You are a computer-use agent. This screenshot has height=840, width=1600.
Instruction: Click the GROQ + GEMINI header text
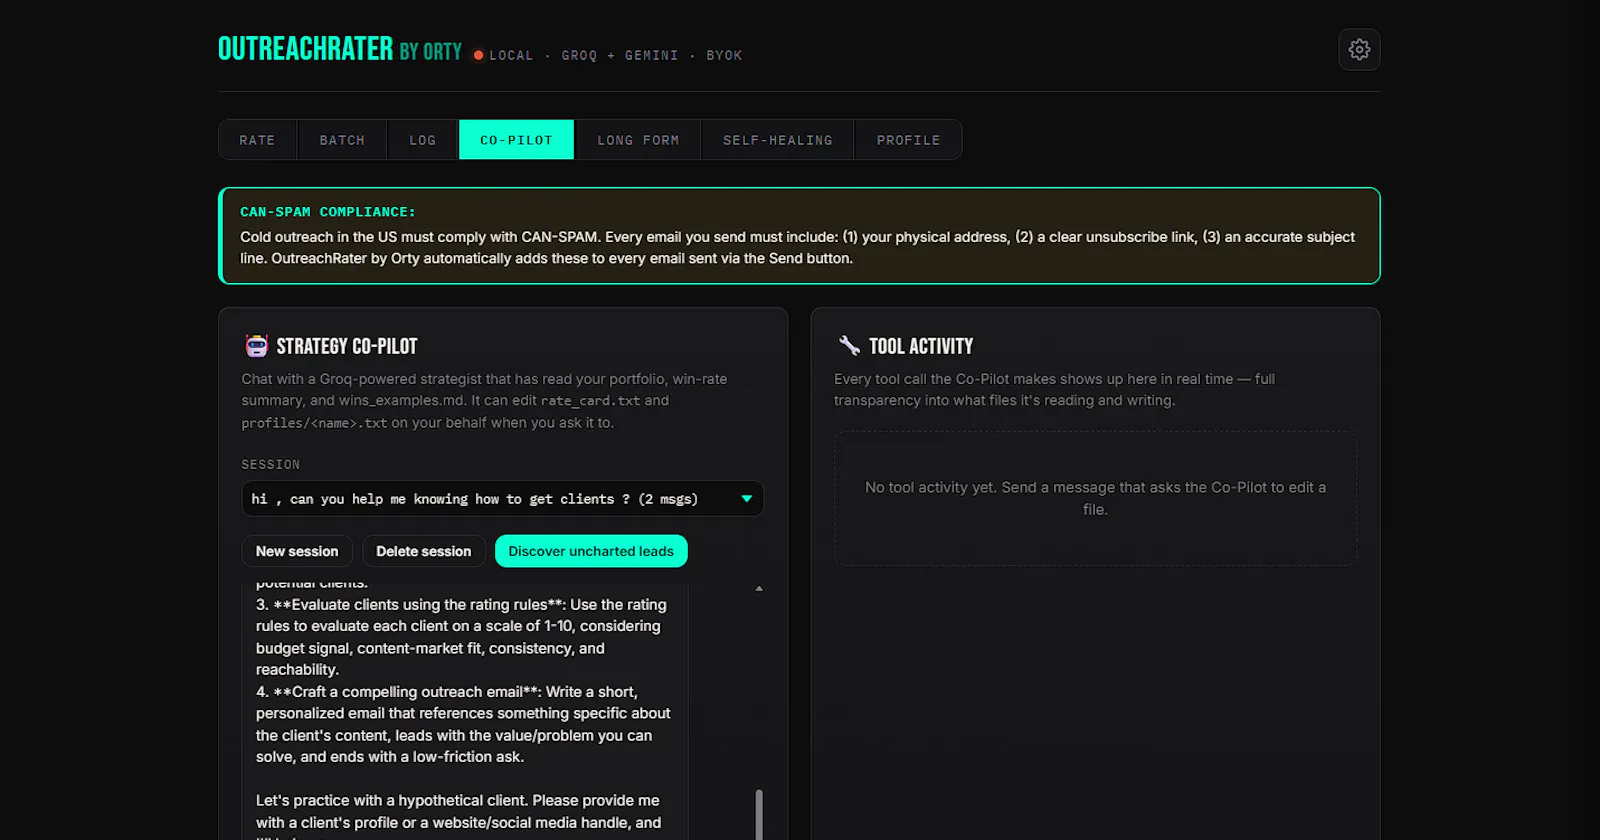point(620,55)
